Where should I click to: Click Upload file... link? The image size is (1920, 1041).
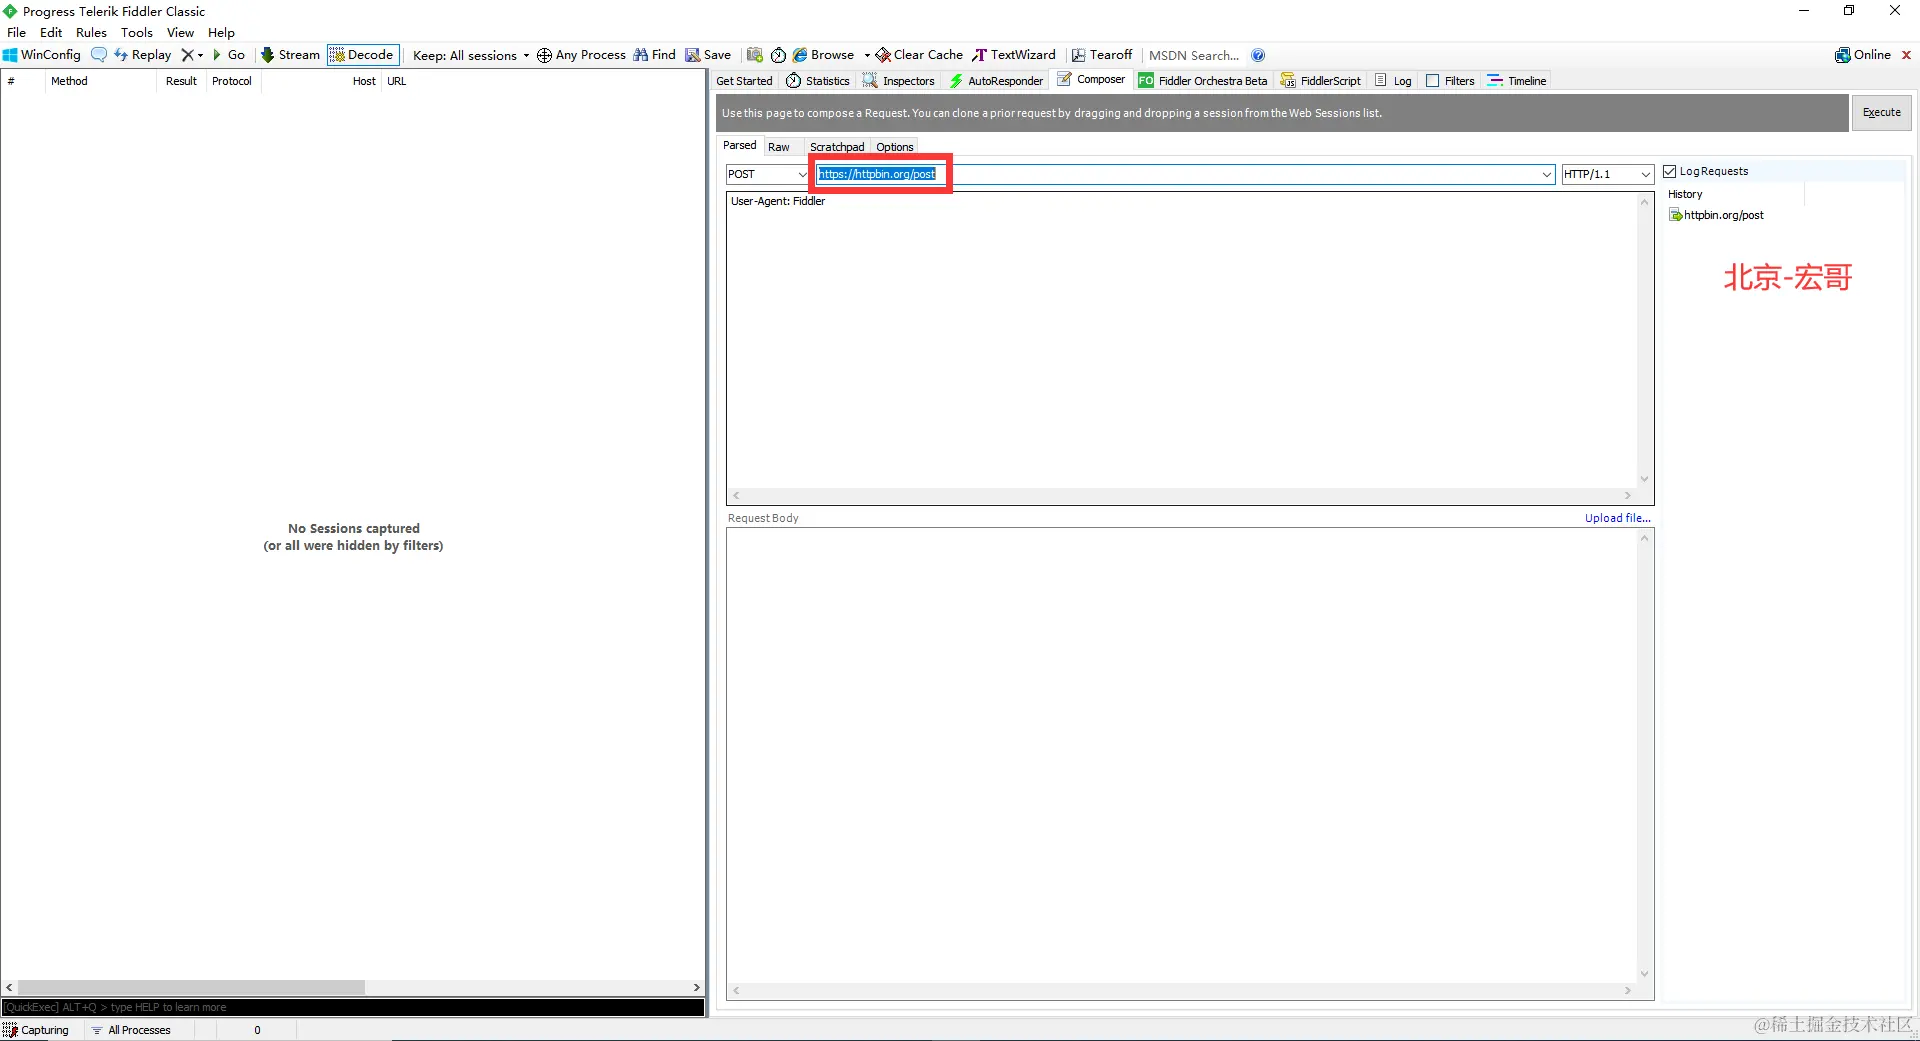[1617, 518]
